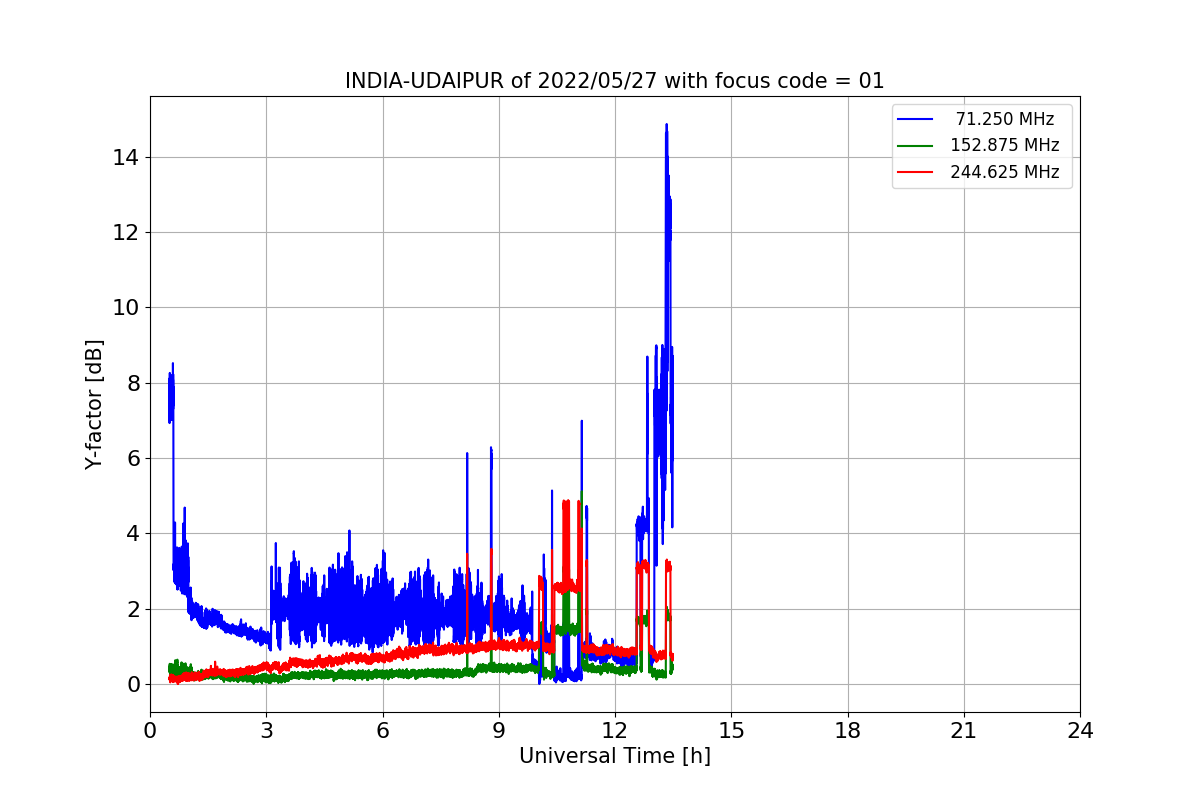
Task: Click the red line swatch in legend
Action: (x=915, y=173)
